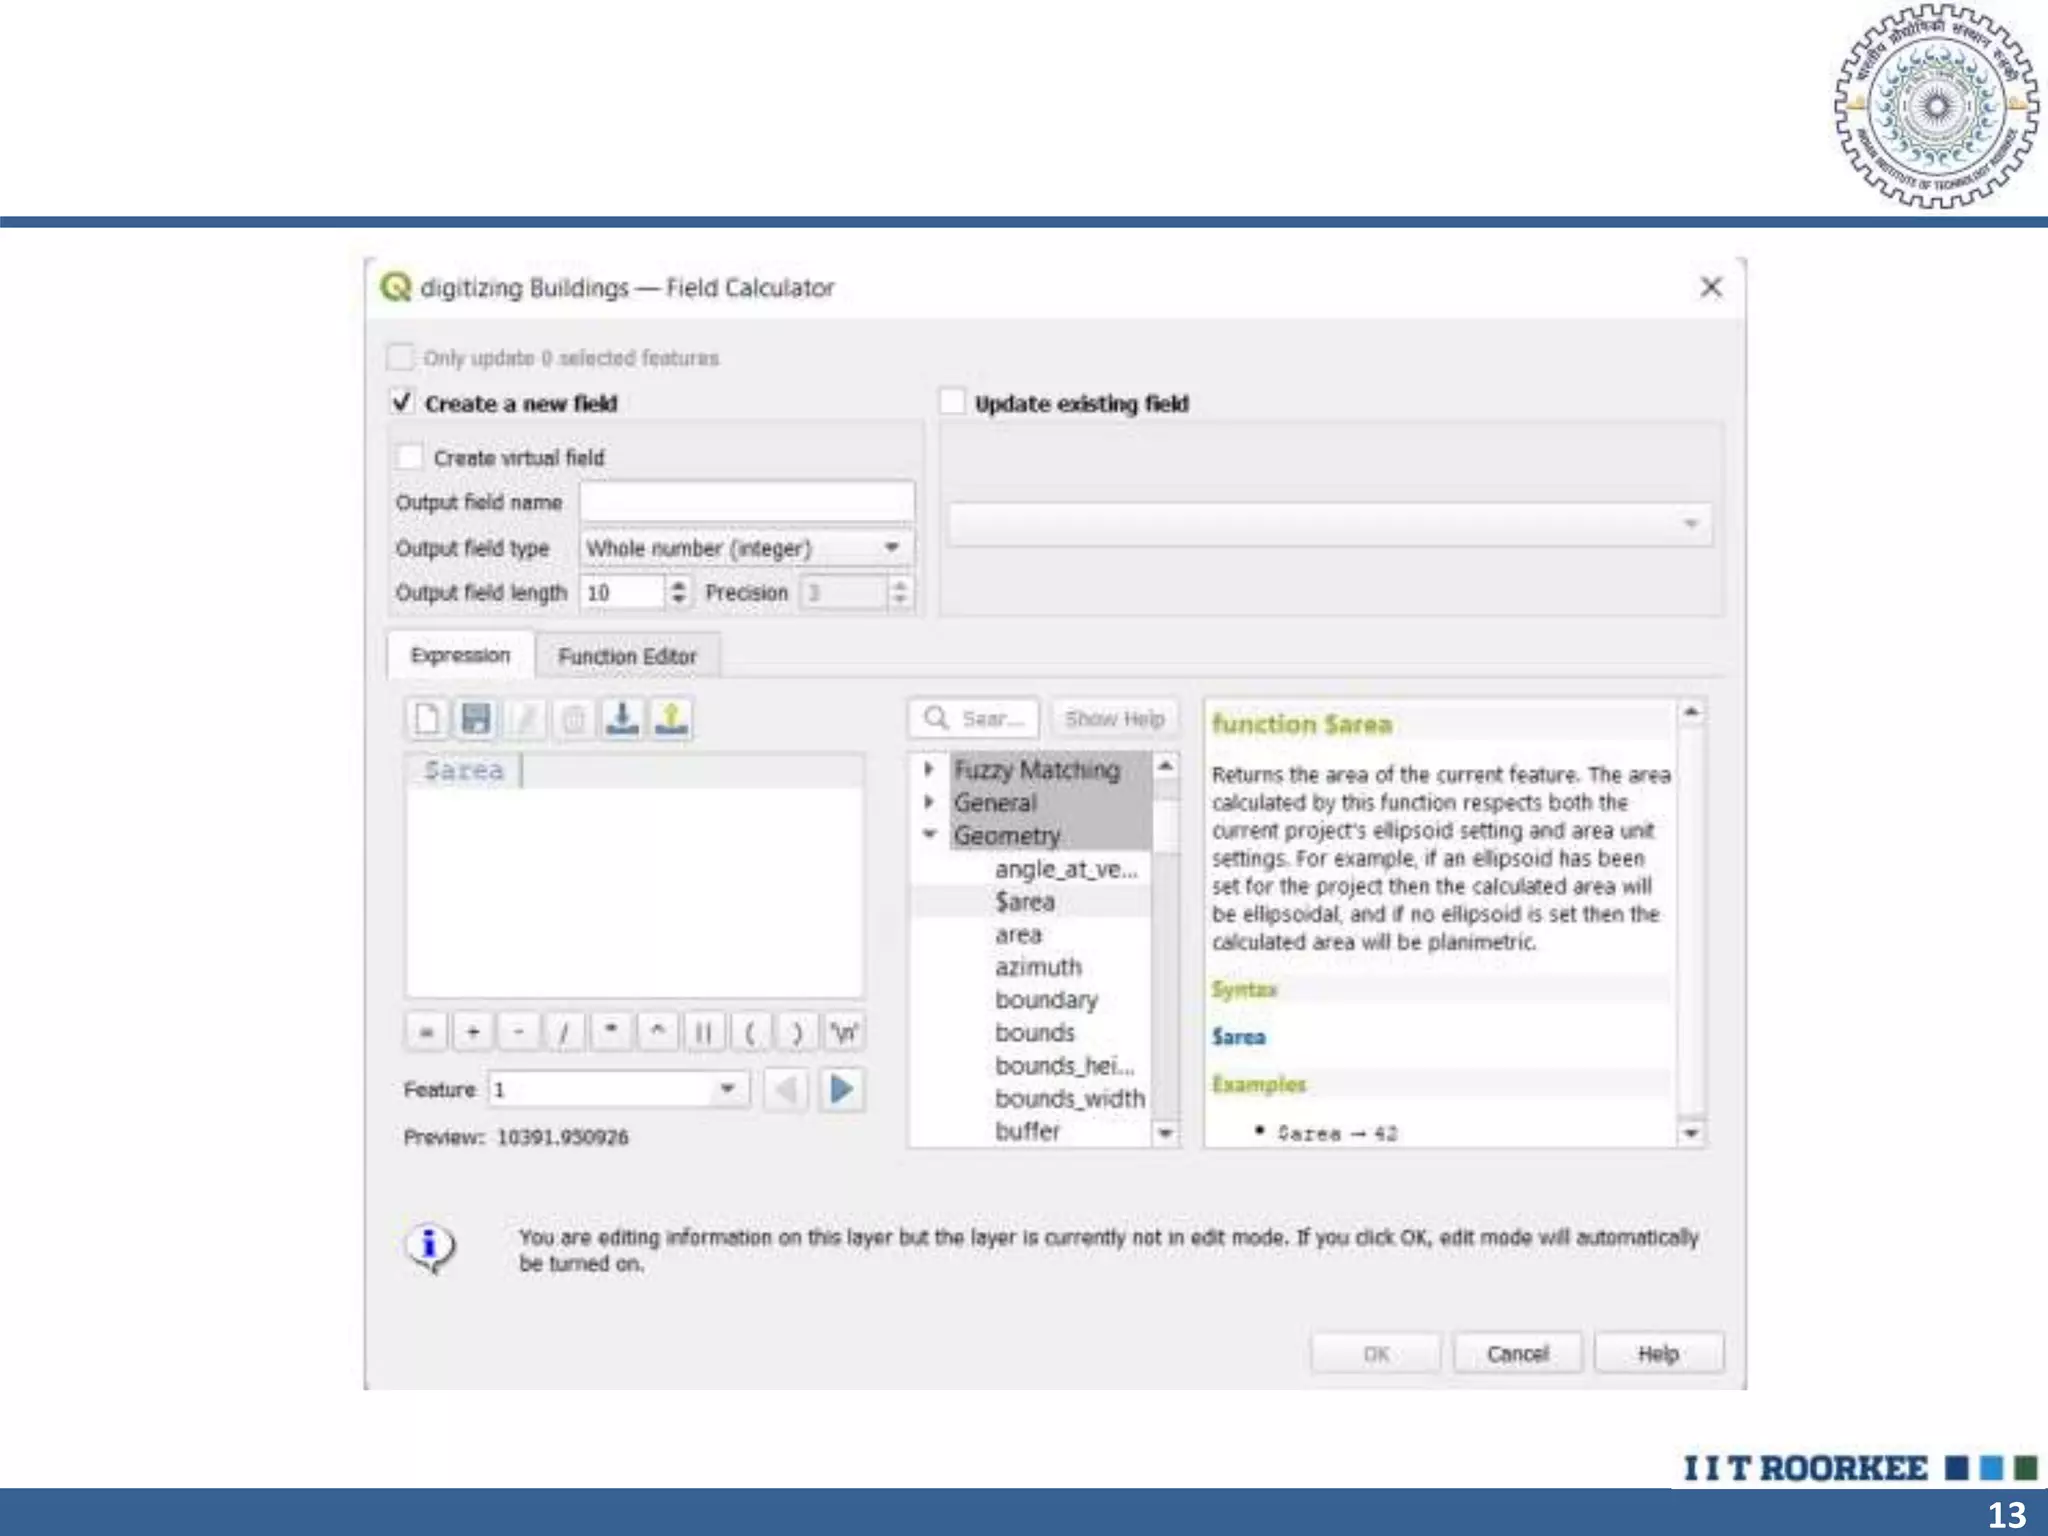Select the Expression tab
2048x1536 pixels.
tap(460, 655)
